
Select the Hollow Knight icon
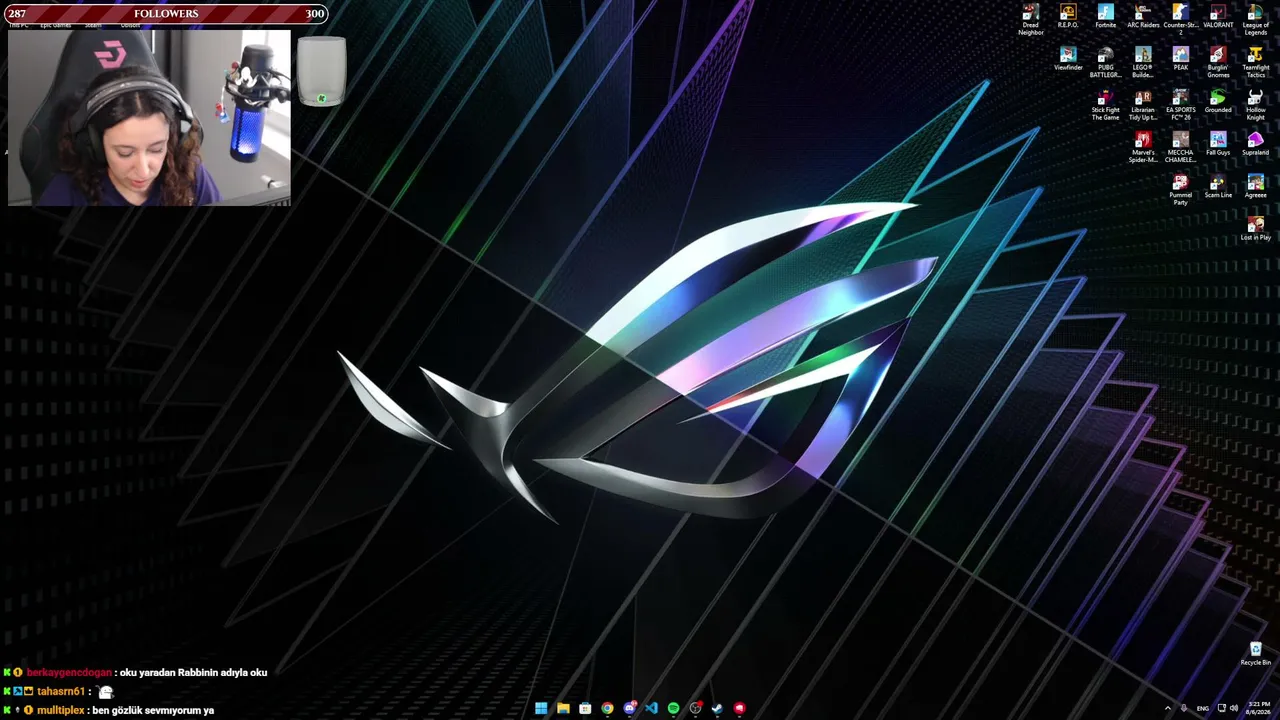(1256, 105)
